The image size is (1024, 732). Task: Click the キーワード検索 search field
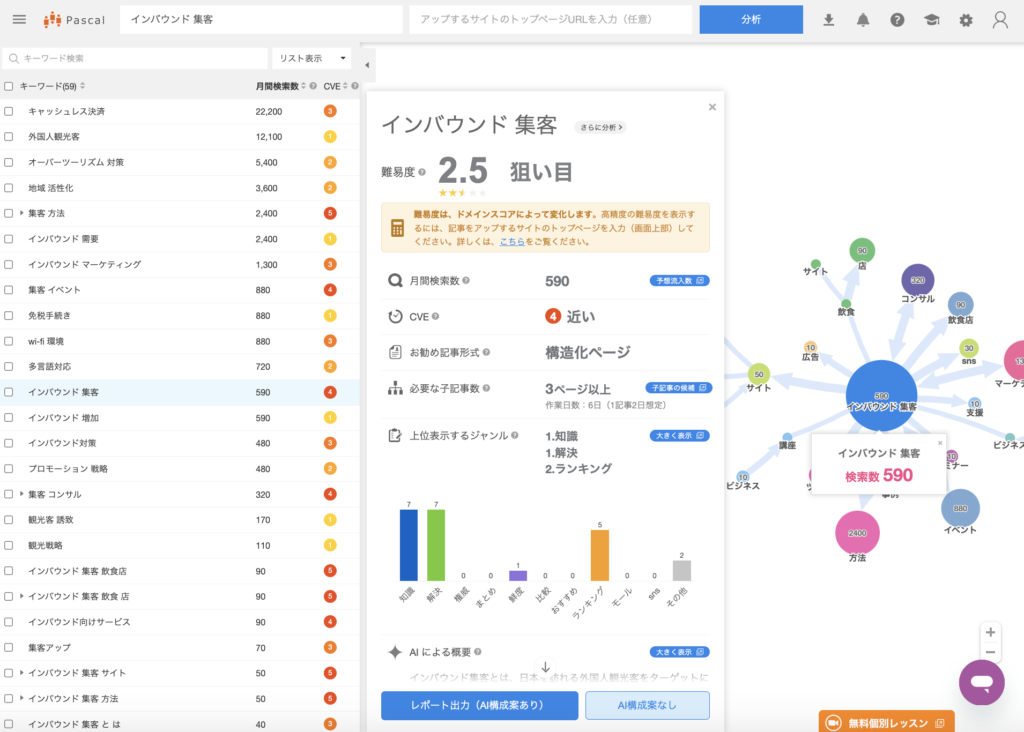click(140, 59)
